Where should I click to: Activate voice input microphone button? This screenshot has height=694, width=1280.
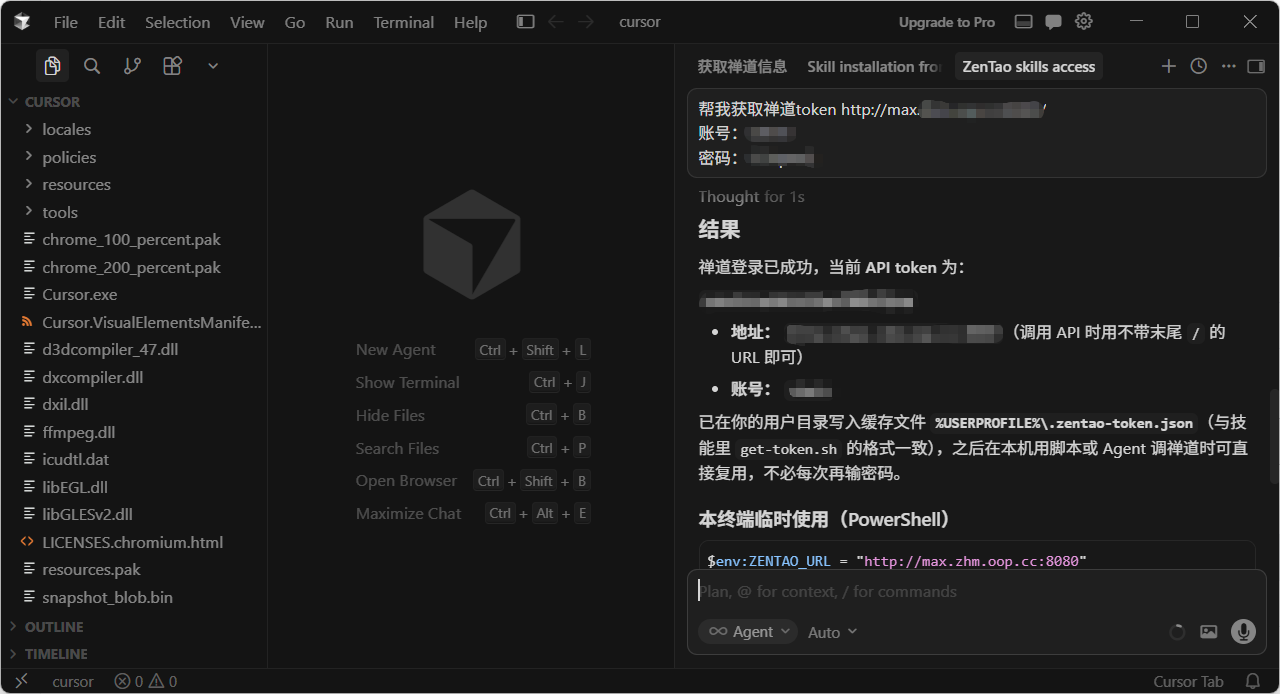[x=1243, y=631]
